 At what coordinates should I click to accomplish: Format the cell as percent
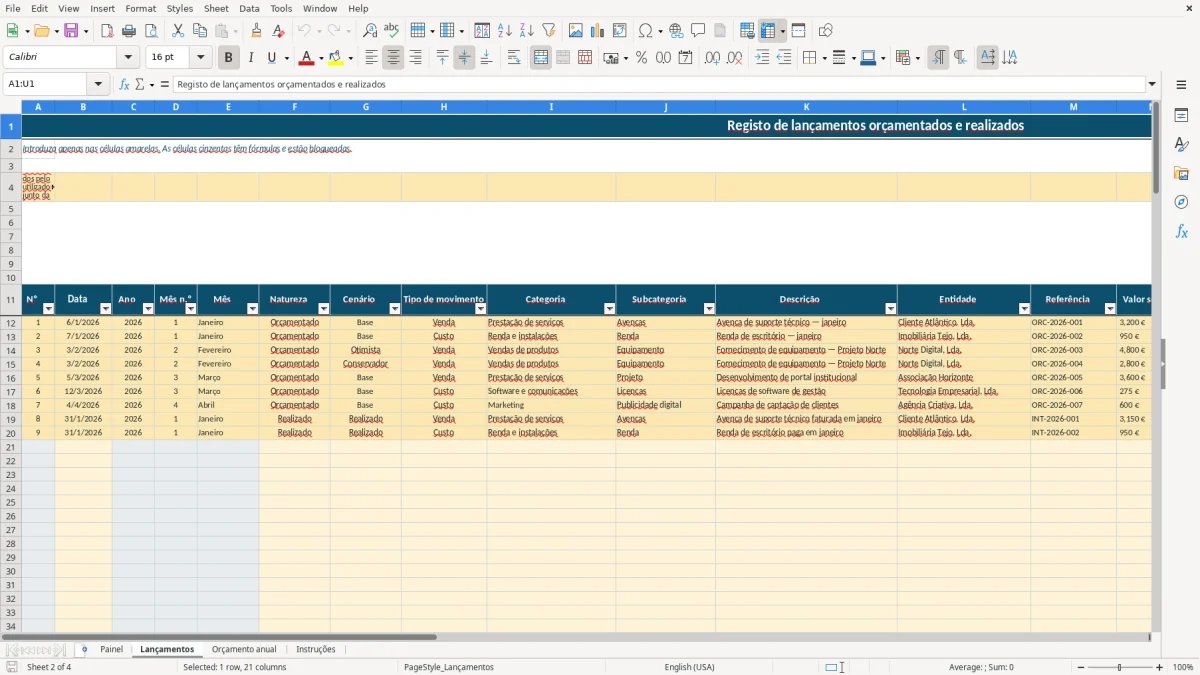point(641,58)
